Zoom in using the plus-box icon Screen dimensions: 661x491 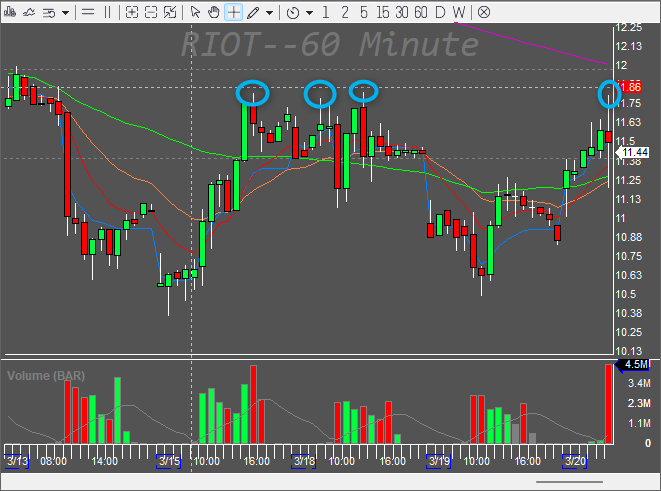click(x=132, y=13)
